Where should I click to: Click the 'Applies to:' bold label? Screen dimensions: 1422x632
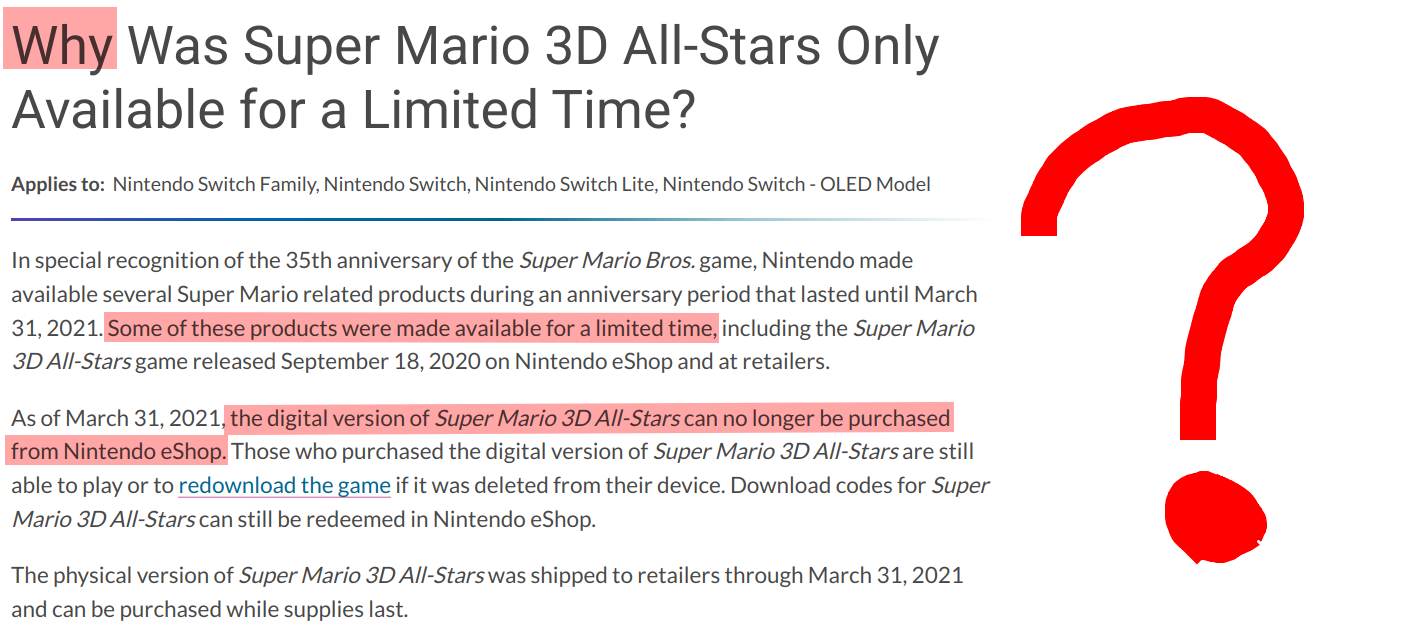58,185
